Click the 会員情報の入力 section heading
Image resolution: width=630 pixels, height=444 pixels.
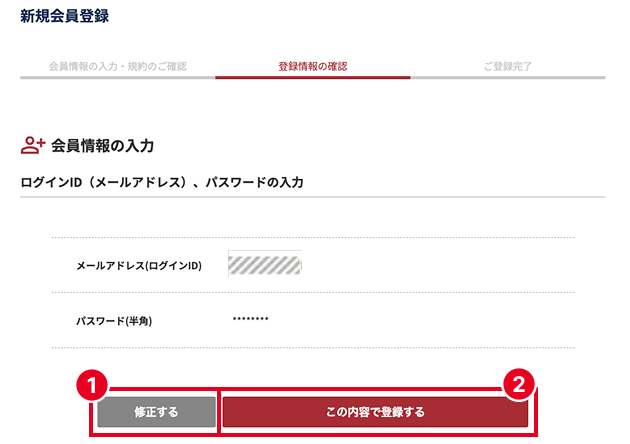pyautogui.click(x=102, y=146)
